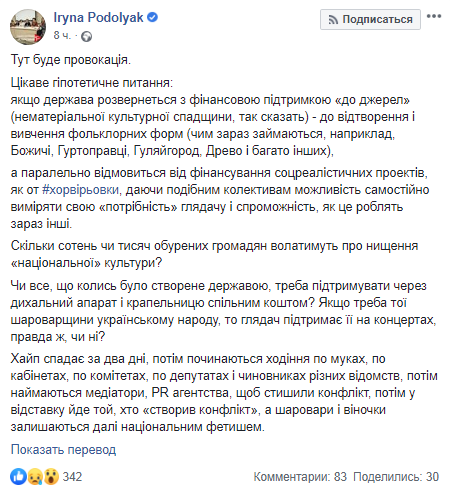This screenshot has width=450, height=491.
Task: Click the globe public-privacy icon
Action: point(86,36)
